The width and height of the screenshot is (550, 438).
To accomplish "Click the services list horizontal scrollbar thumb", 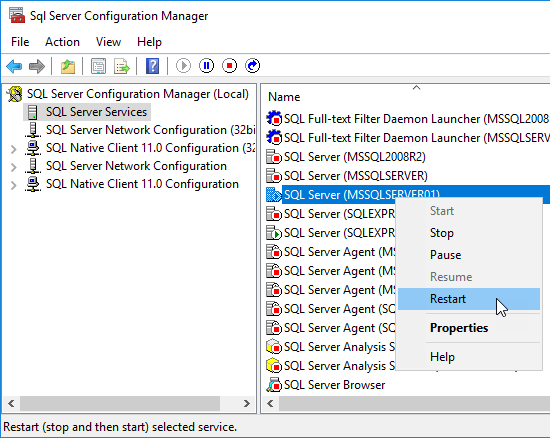I will 415,404.
